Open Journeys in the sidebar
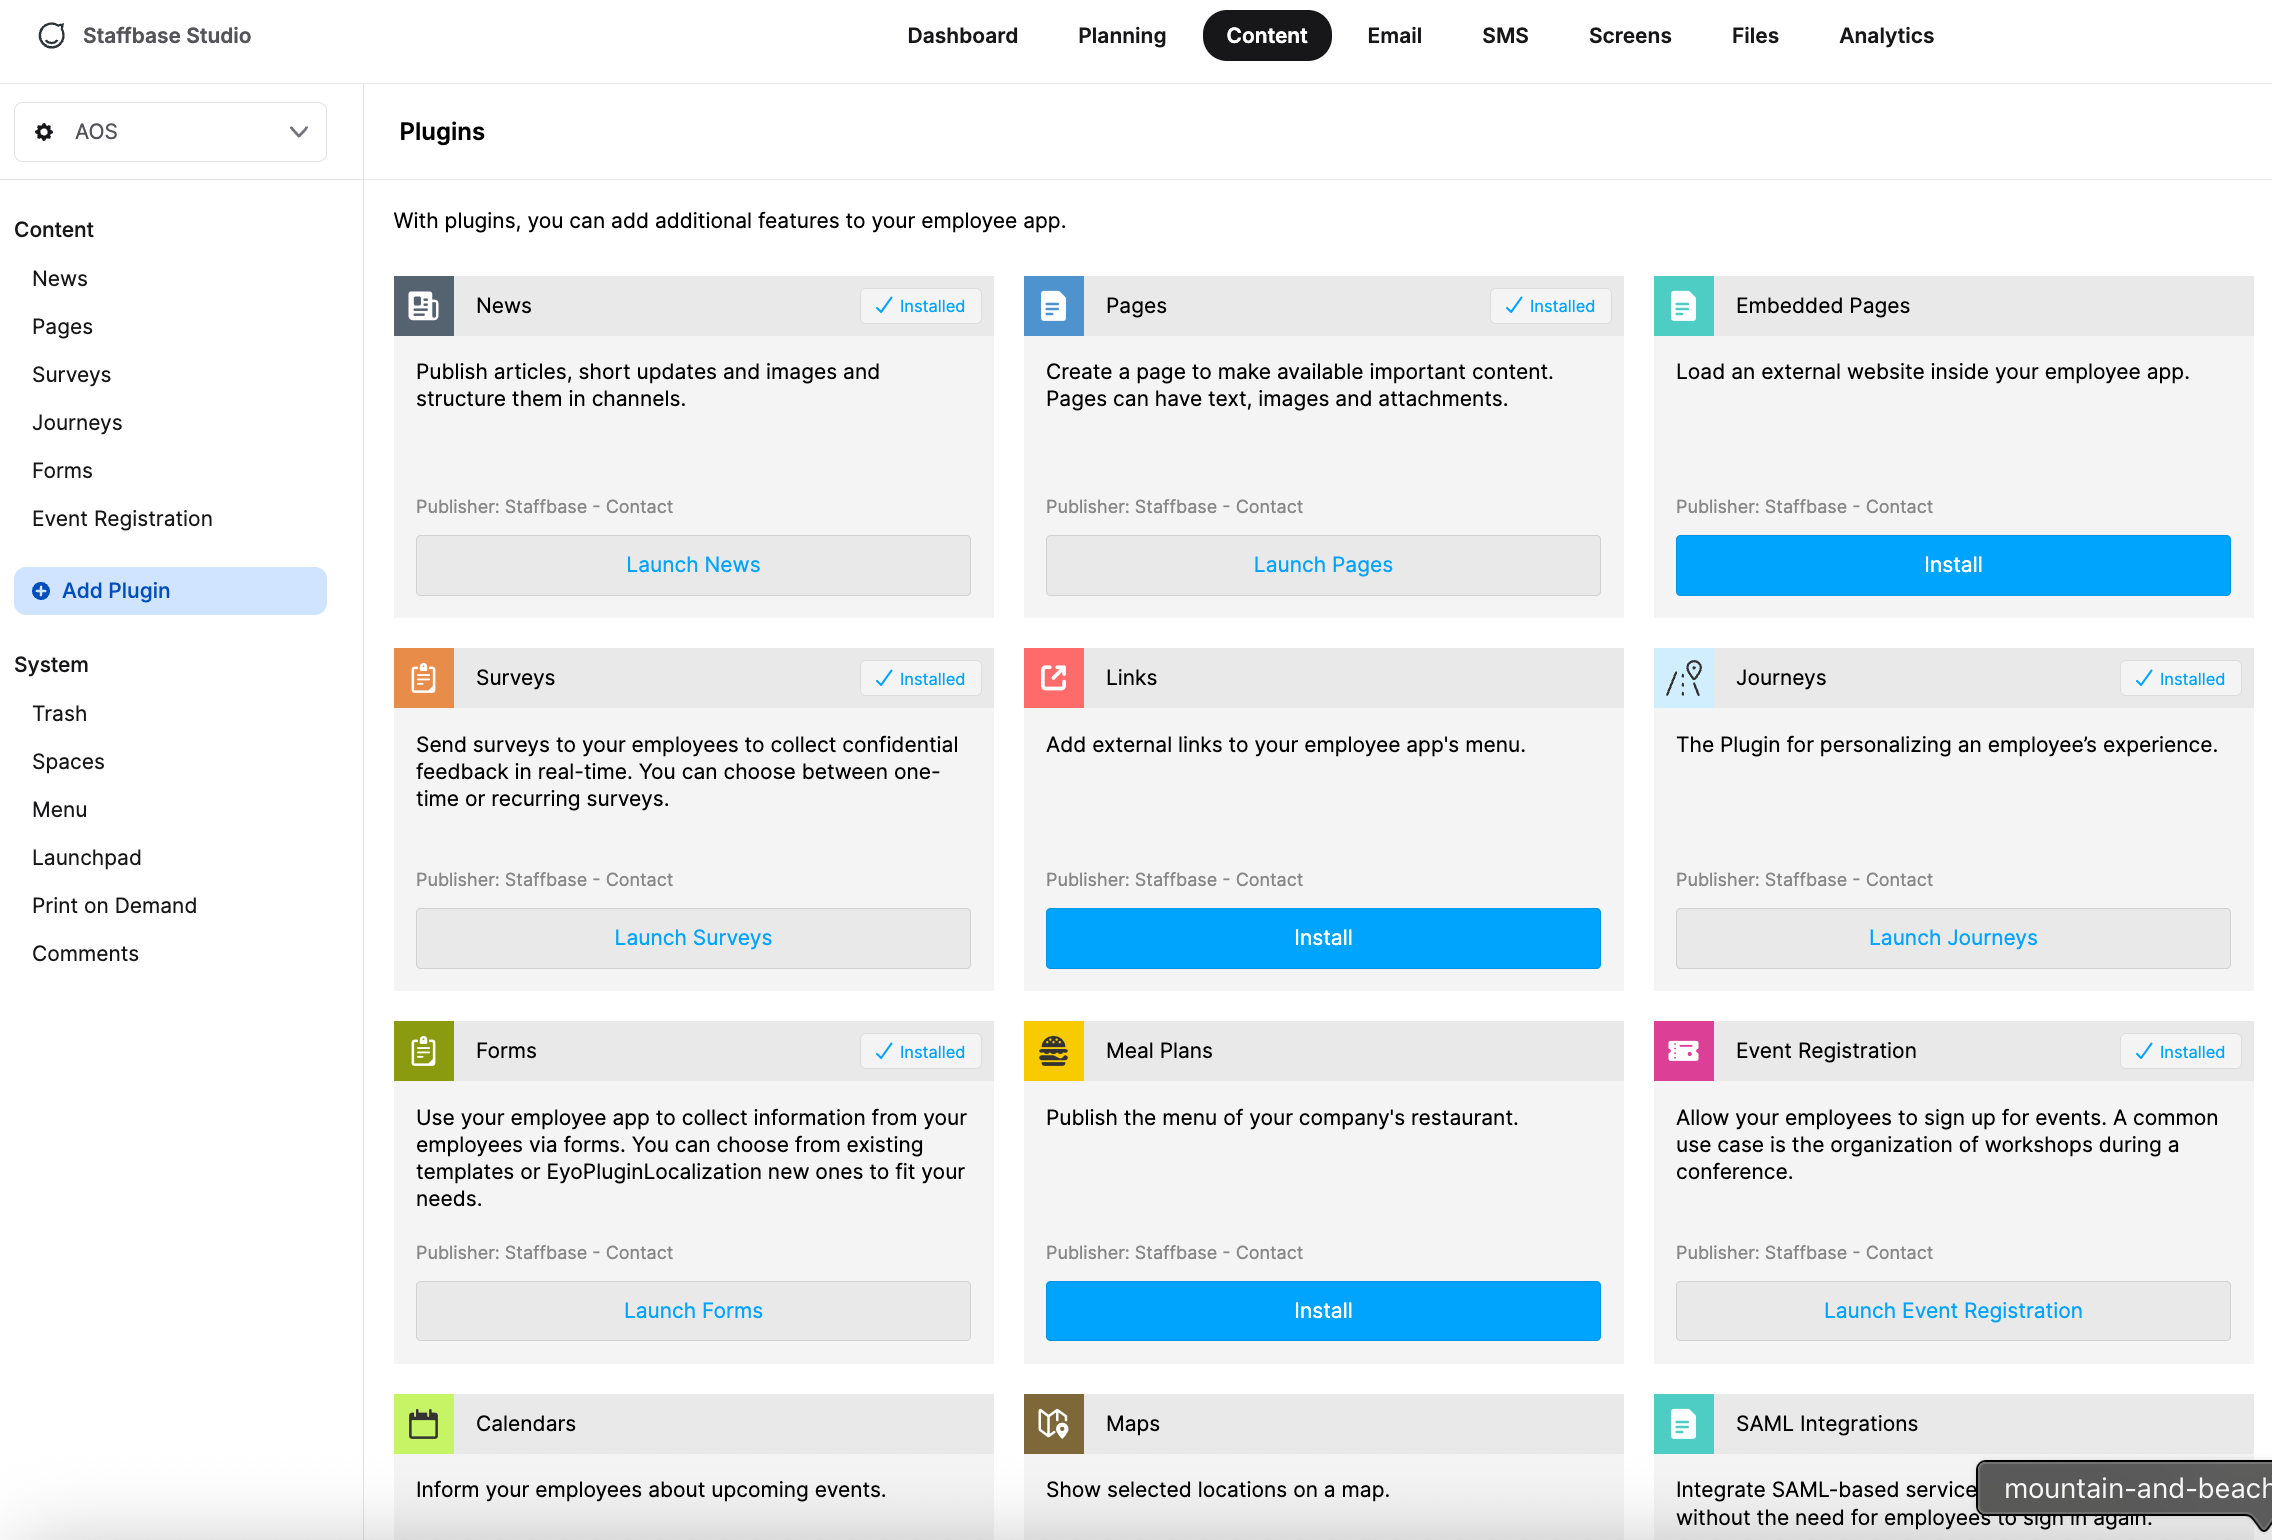This screenshot has height=1540, width=2272. (77, 423)
